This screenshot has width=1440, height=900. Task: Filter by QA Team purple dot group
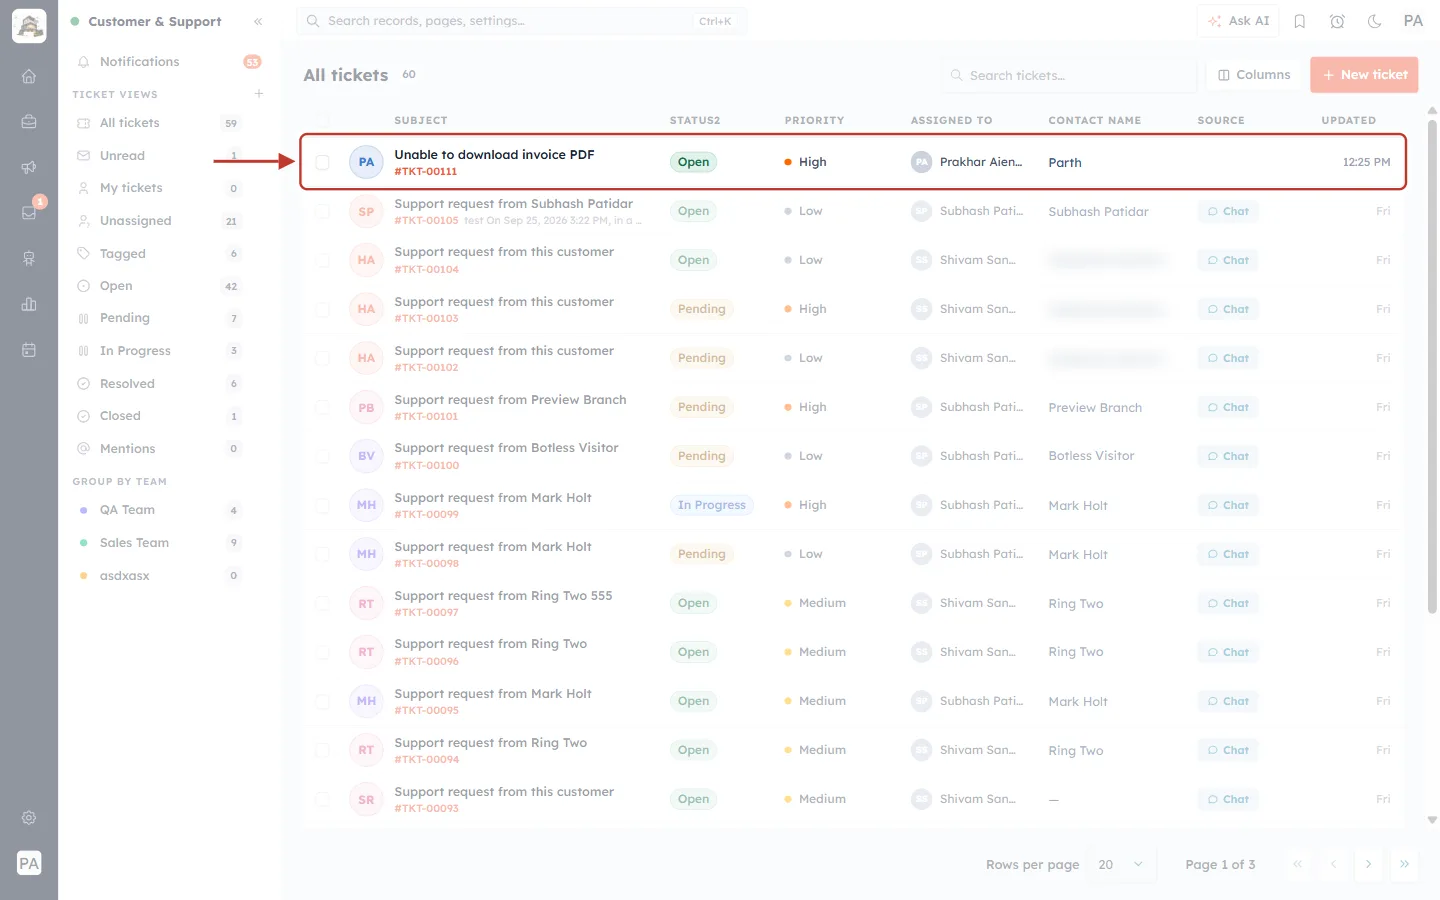pos(158,510)
